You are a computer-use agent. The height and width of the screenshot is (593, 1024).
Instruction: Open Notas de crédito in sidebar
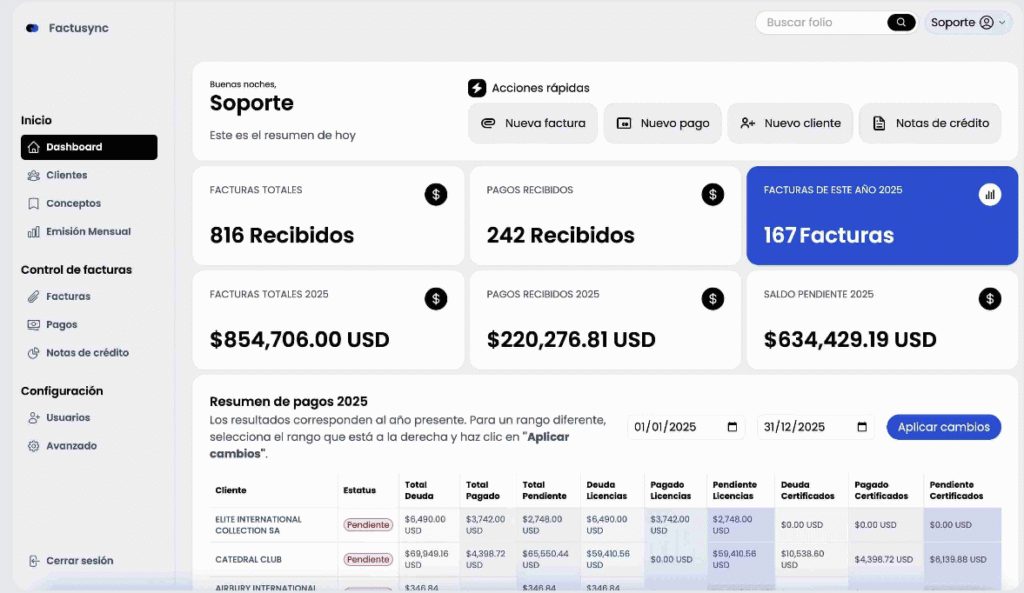[x=86, y=352]
